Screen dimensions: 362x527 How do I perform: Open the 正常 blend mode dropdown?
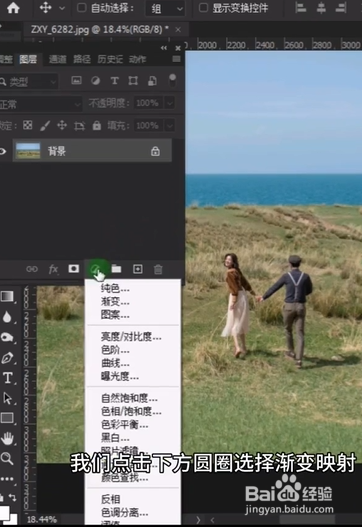(40, 104)
